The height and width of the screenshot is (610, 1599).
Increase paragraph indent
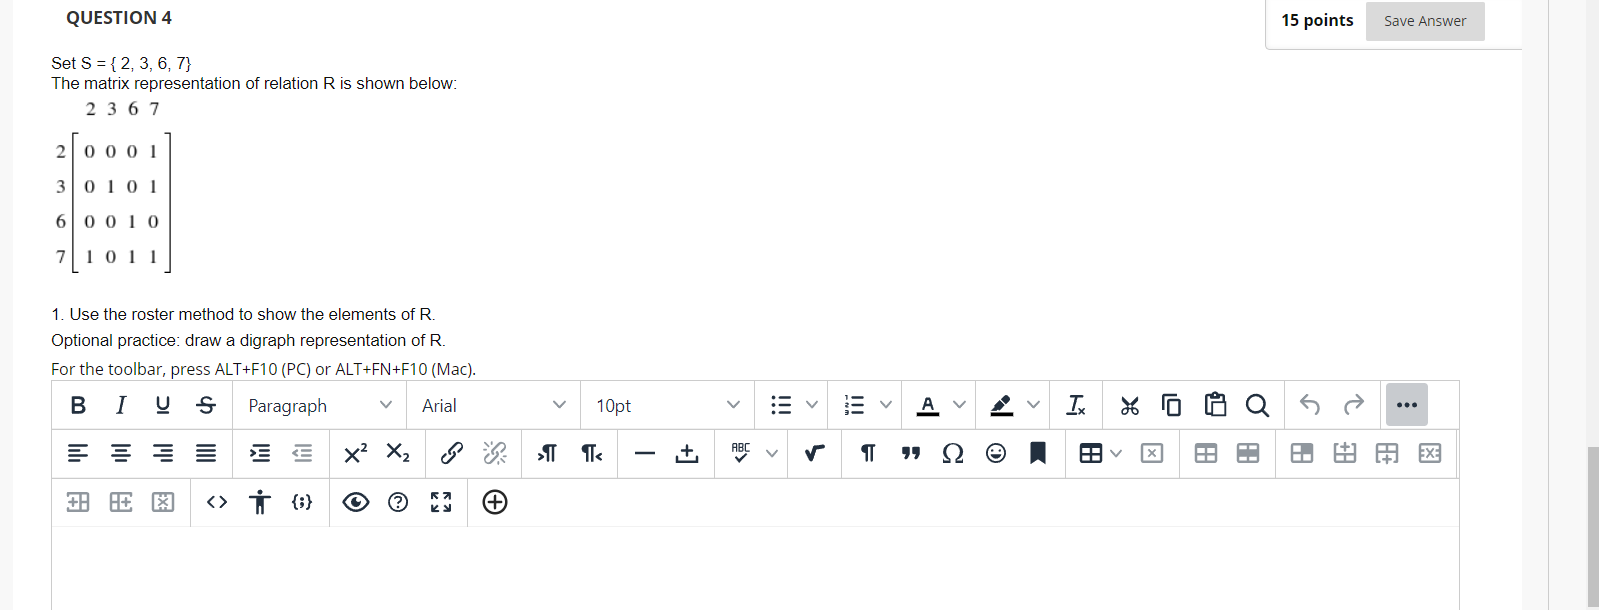260,453
